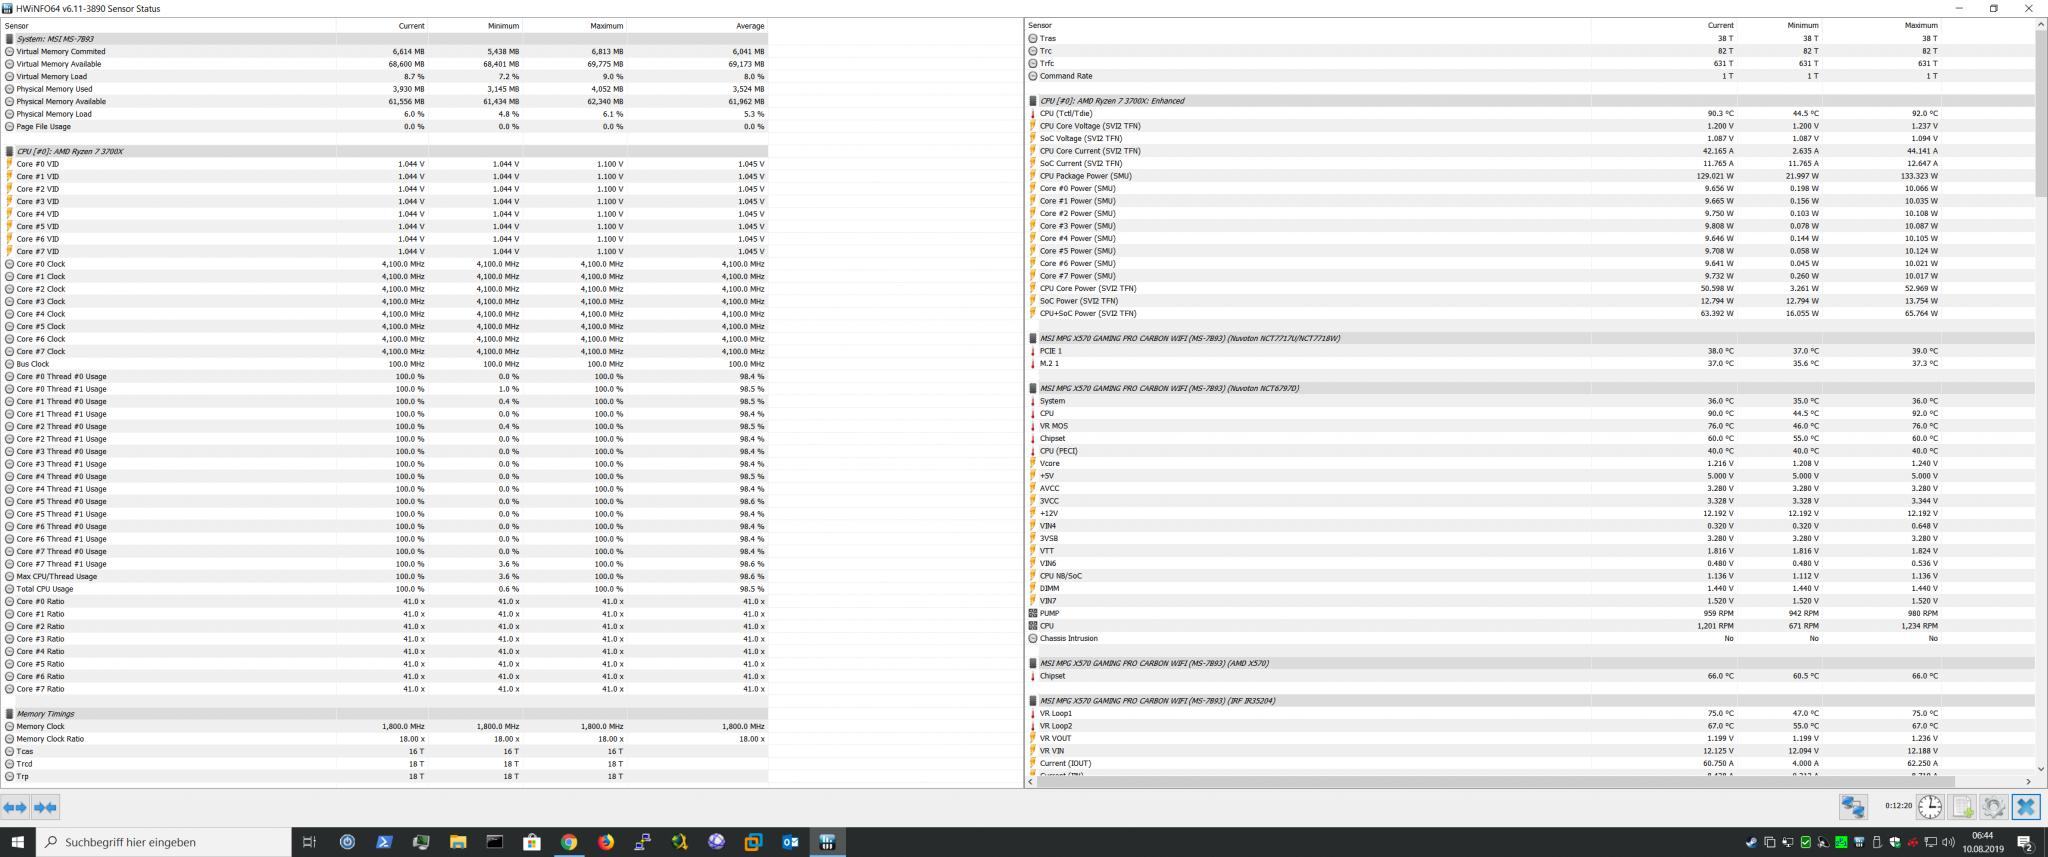Open sensor settings gear button
The height and width of the screenshot is (857, 2048).
click(1994, 807)
